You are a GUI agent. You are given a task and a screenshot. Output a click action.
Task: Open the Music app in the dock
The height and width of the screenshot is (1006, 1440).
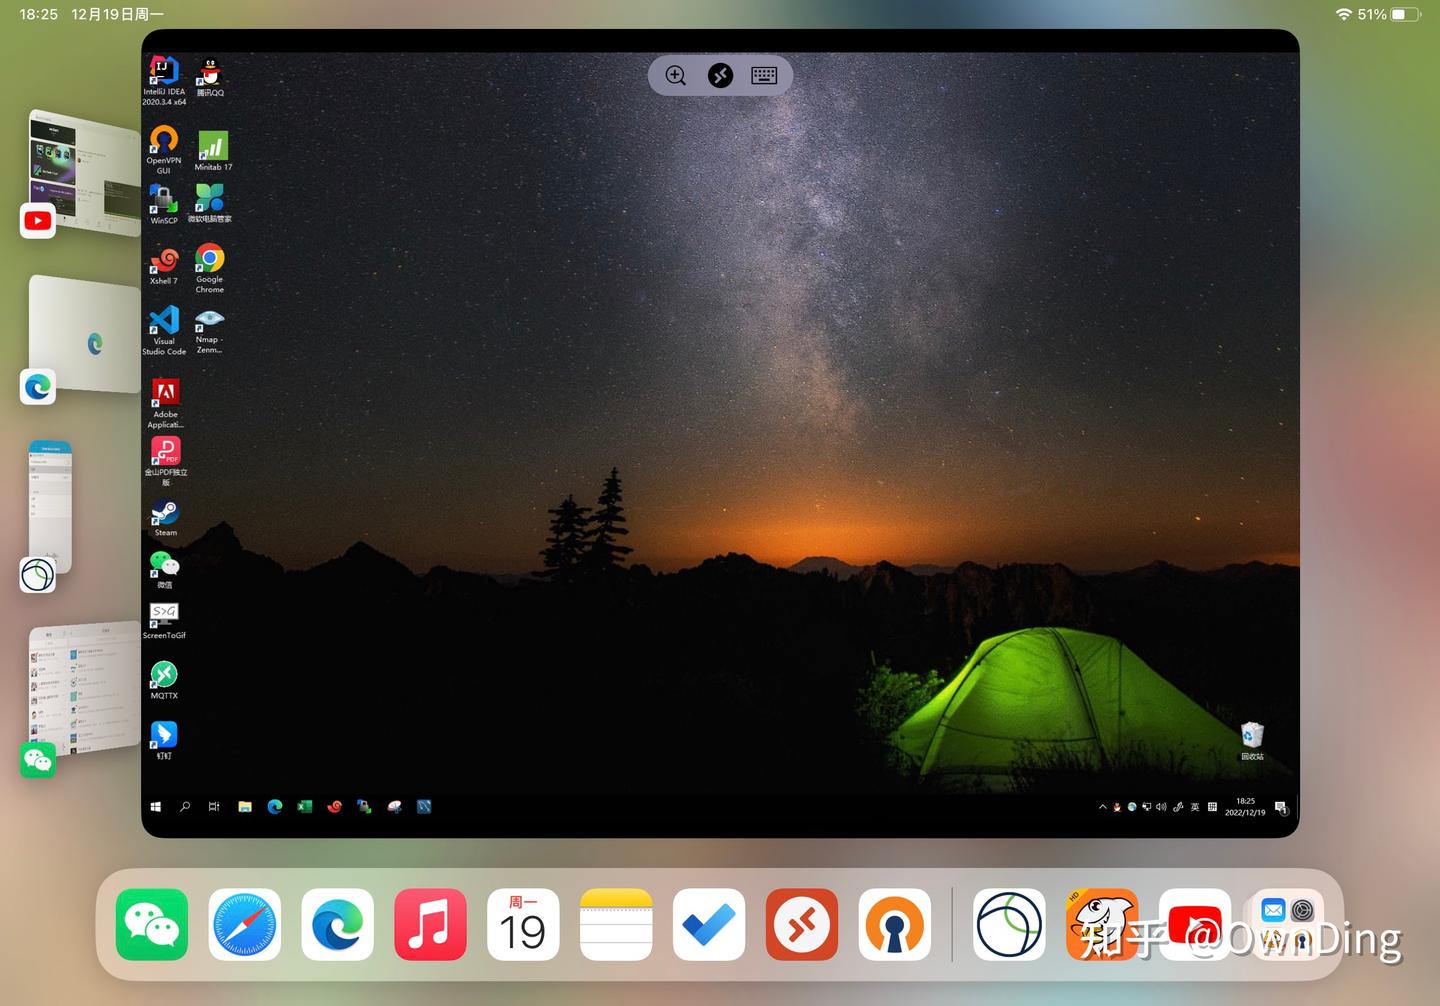click(430, 925)
